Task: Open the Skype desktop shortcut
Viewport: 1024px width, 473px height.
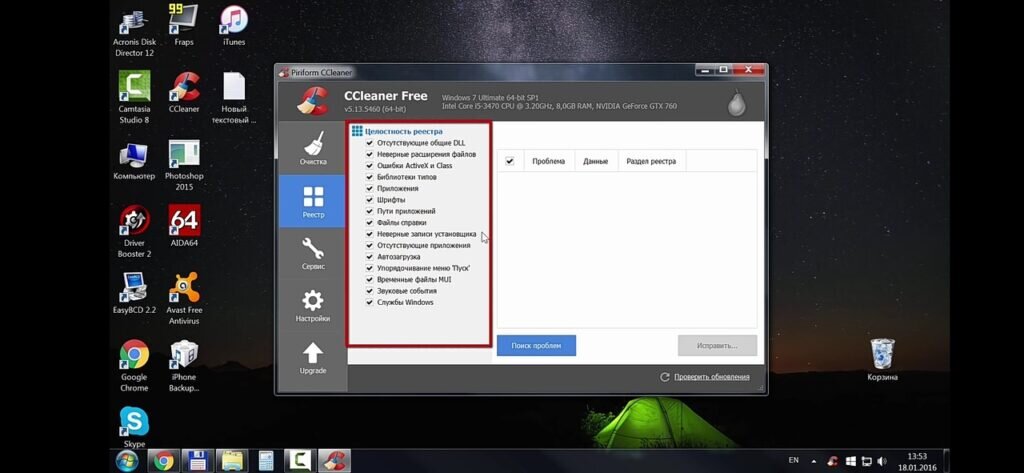Action: 134,427
